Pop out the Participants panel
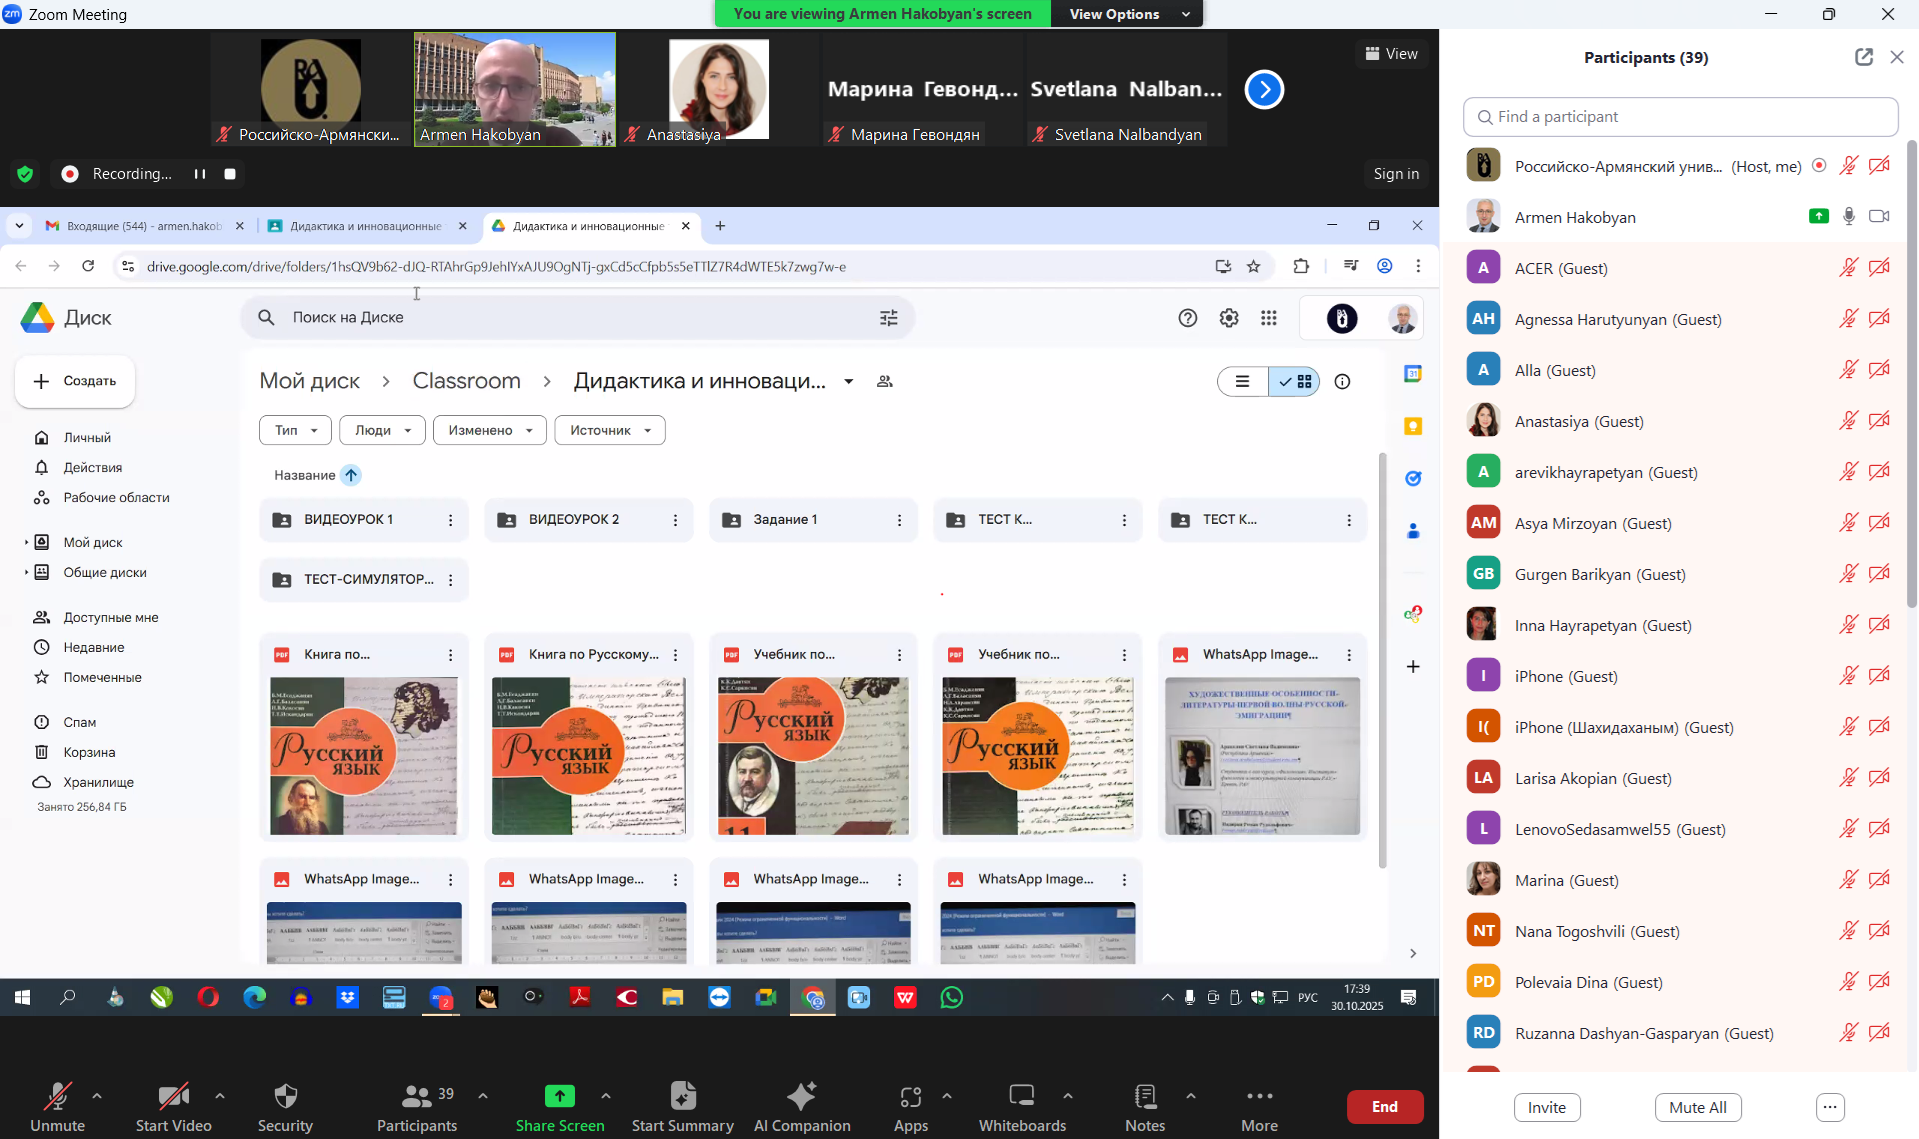 tap(1863, 57)
